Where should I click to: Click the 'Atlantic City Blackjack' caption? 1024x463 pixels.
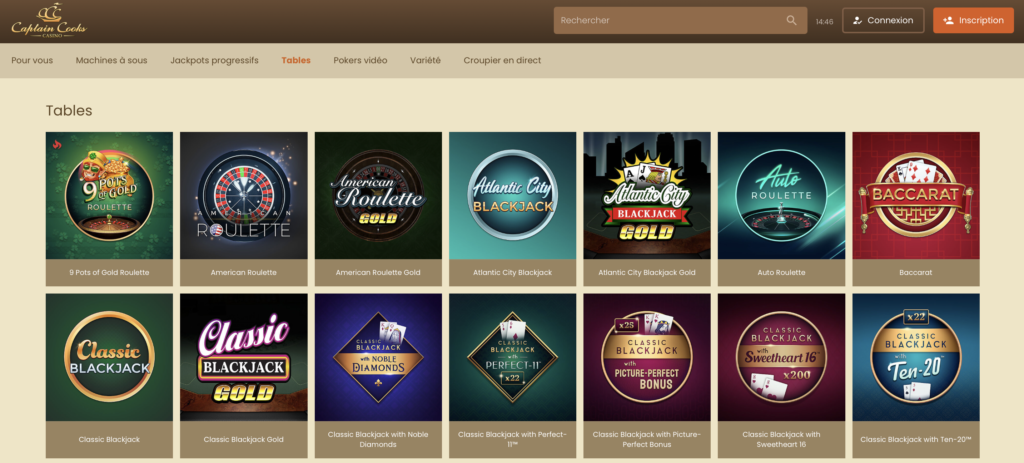coord(513,272)
